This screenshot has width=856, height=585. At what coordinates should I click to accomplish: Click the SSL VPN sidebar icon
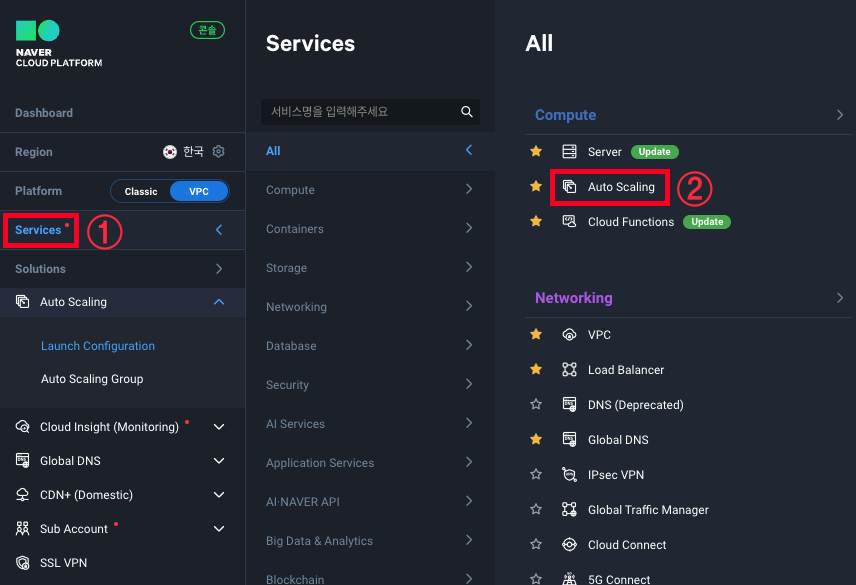tap(22, 563)
